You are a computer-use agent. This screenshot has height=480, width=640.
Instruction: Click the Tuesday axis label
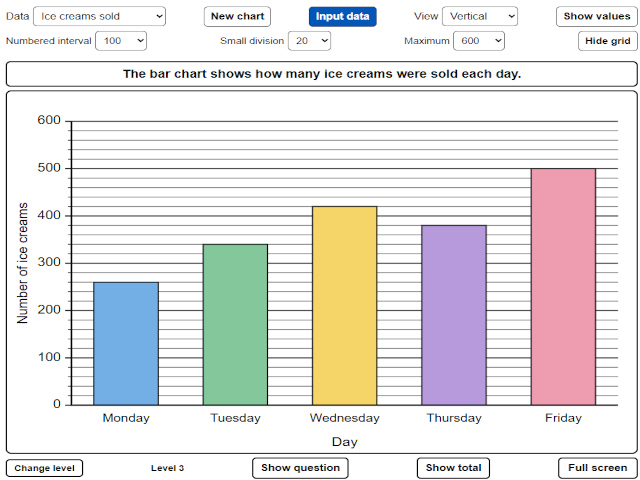(236, 418)
